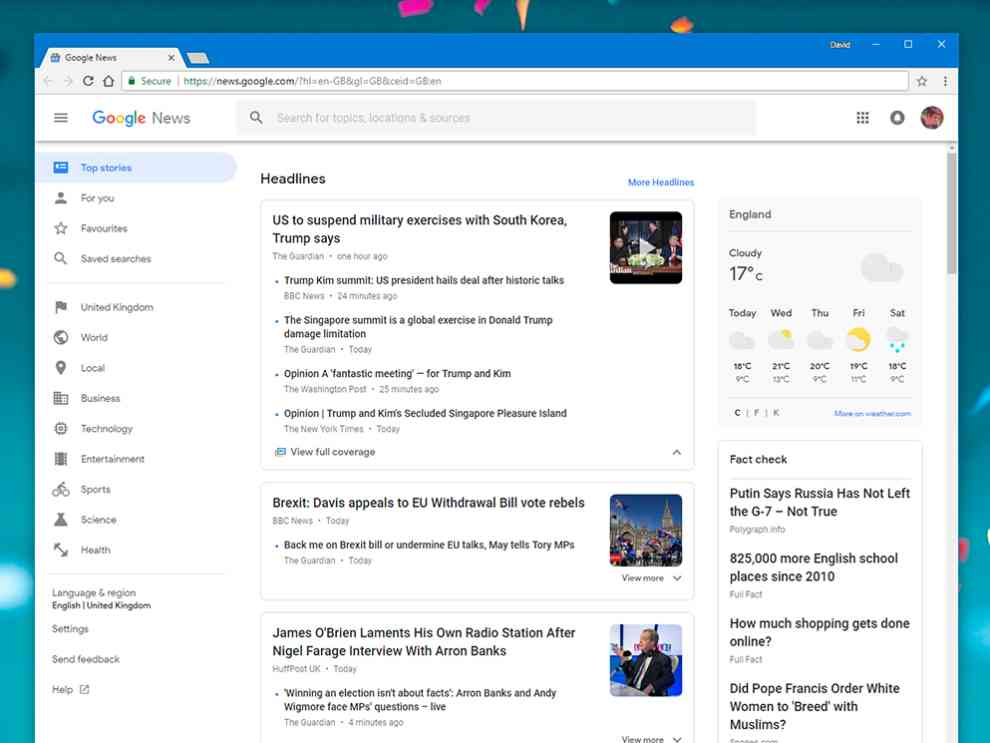This screenshot has height=743, width=990.
Task: Open the notifications bell icon
Action: 897,117
